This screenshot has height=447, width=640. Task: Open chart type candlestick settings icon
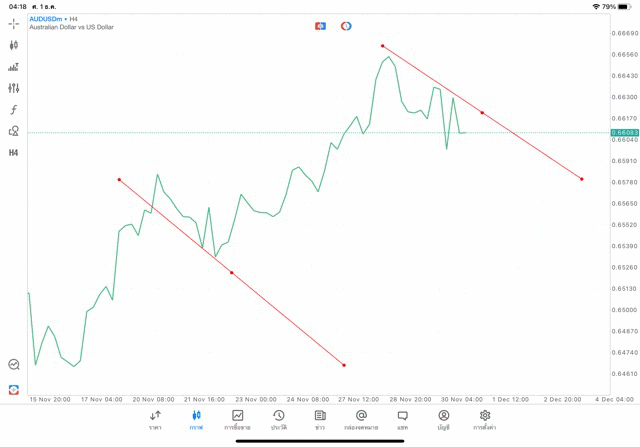(14, 45)
